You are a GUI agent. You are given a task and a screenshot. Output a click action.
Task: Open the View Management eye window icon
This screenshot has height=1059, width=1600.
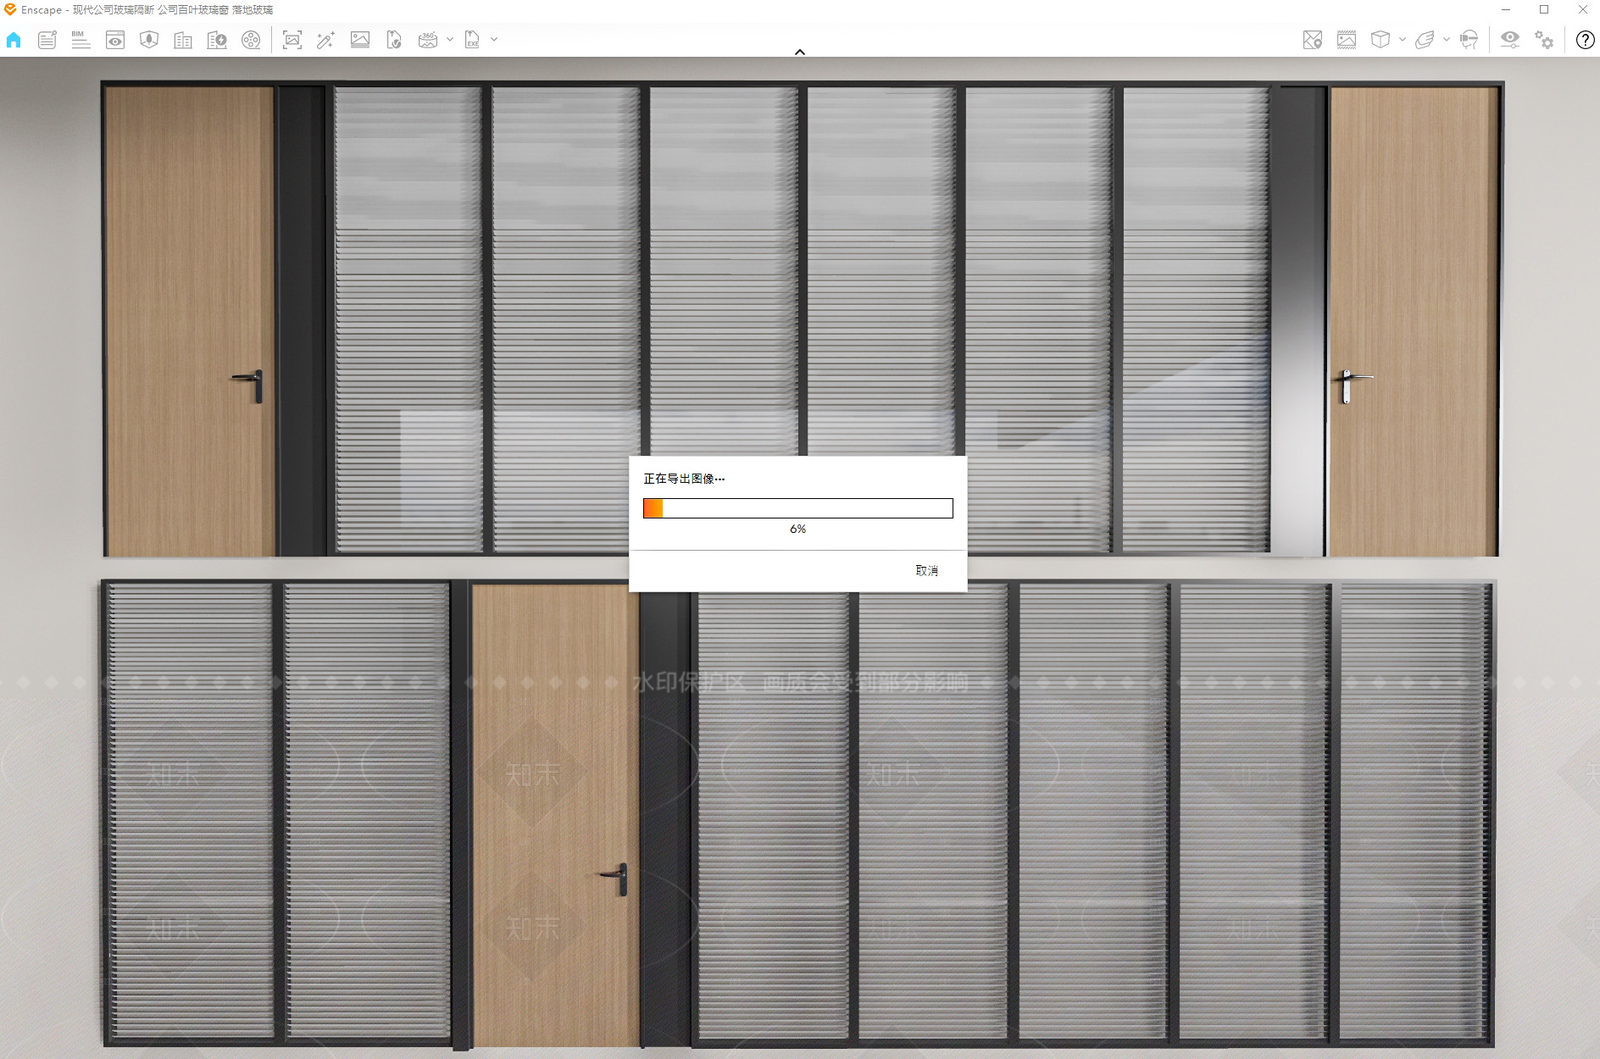tap(115, 40)
